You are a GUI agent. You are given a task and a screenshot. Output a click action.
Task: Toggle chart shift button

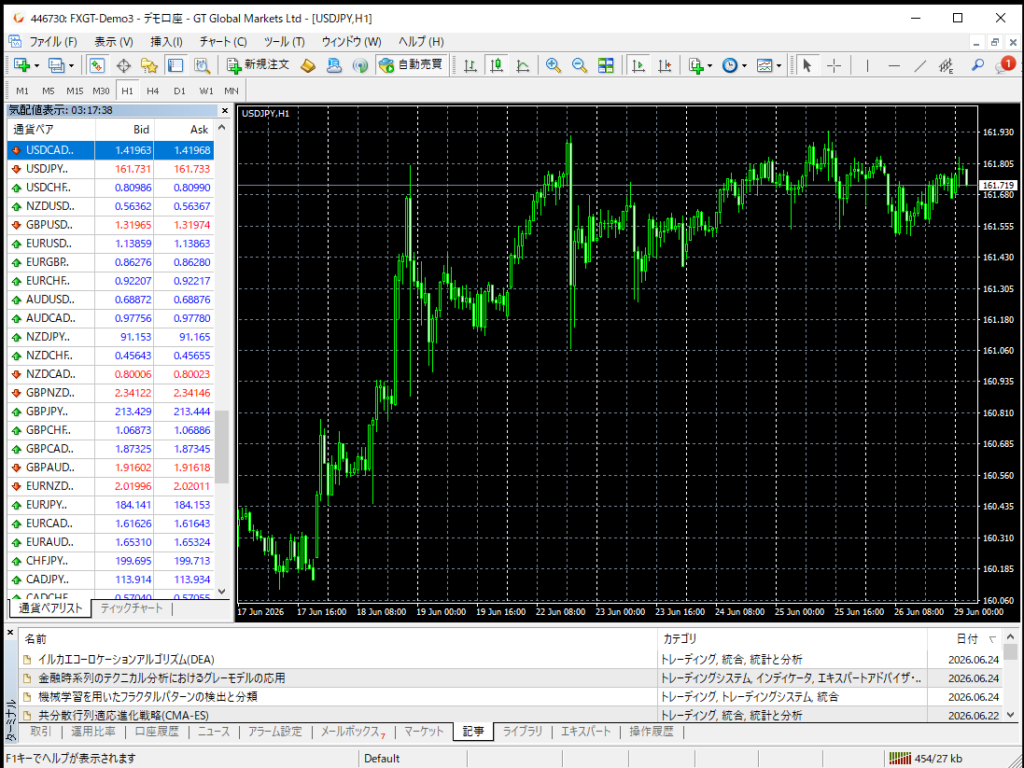coord(665,65)
